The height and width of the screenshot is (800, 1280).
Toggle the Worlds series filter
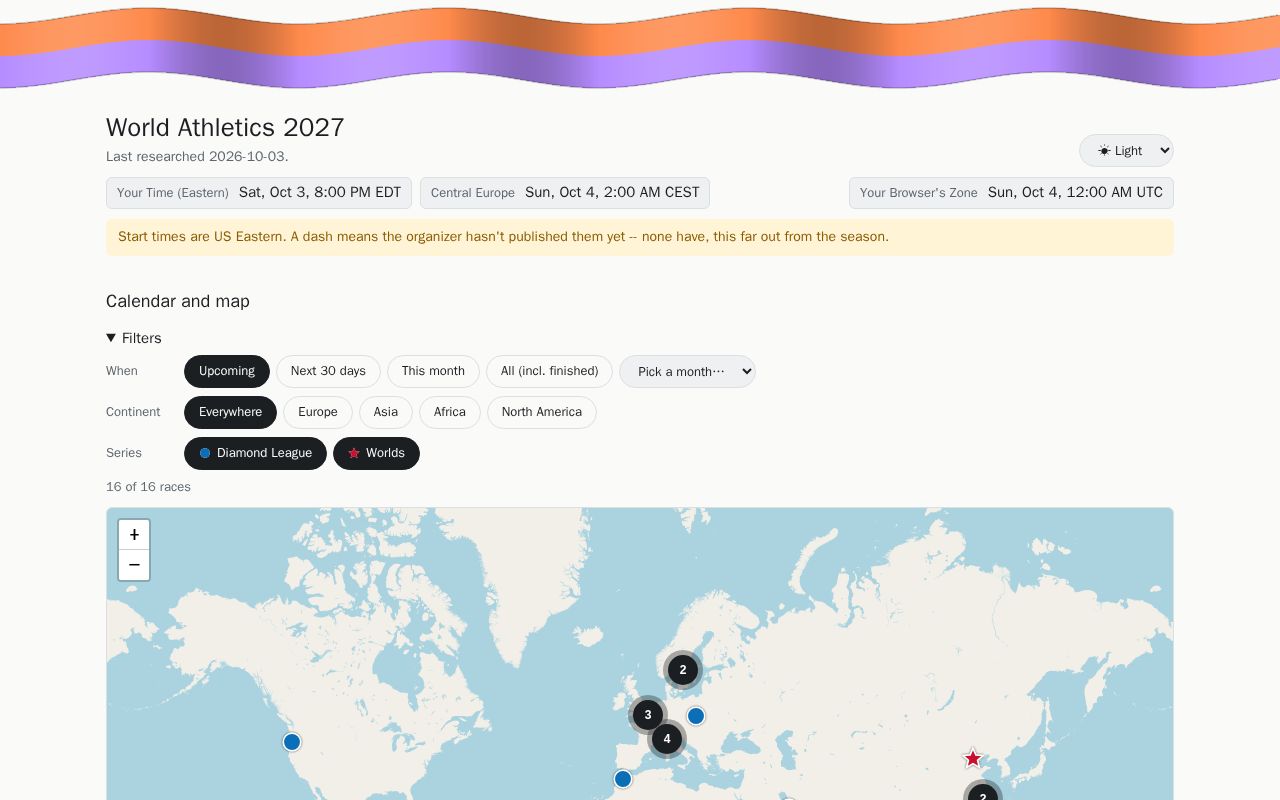click(376, 453)
